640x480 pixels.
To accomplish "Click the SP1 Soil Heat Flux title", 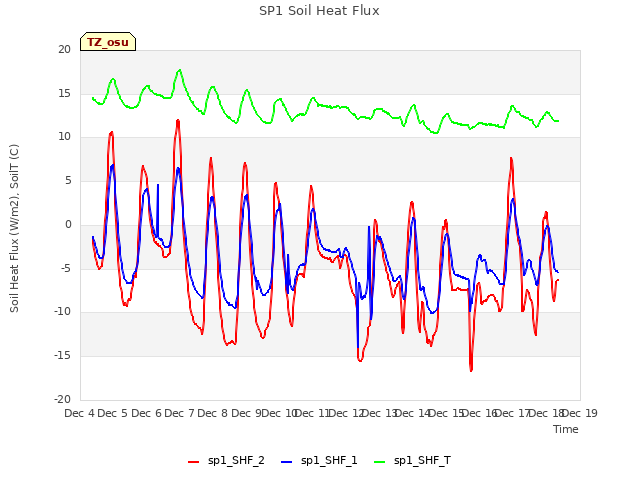I will pyautogui.click(x=319, y=11).
